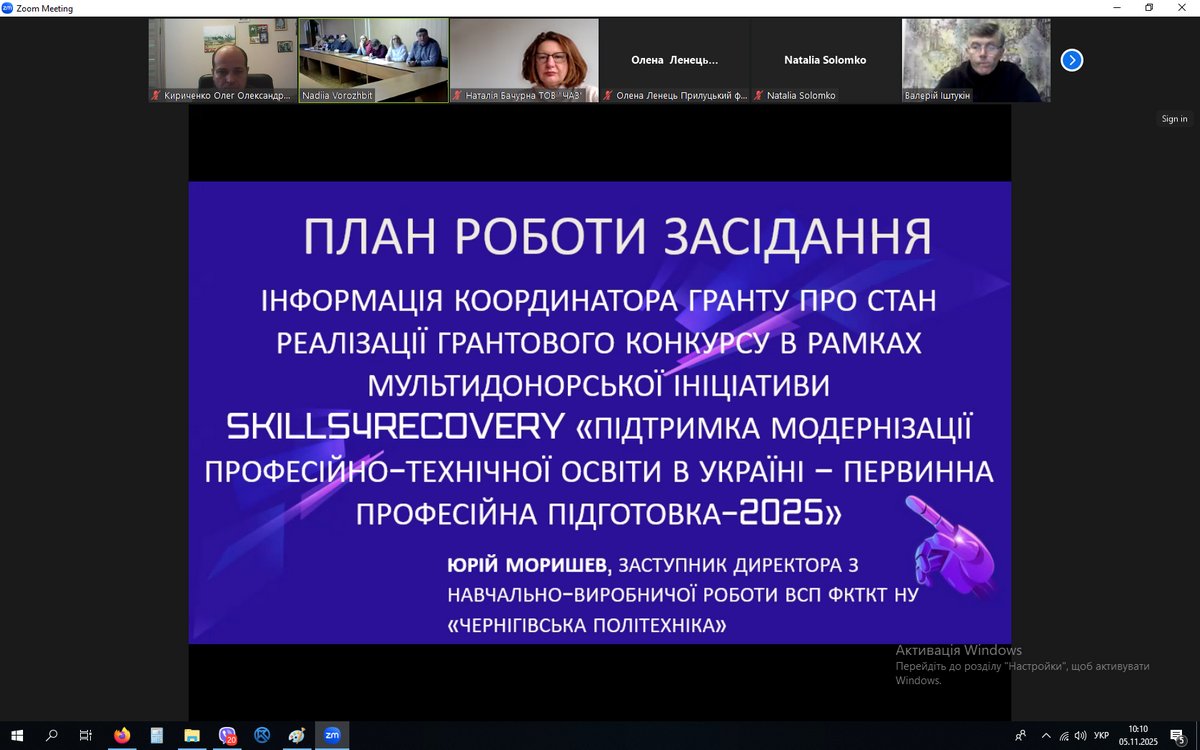Show next participants with blue arrow
Image resolution: width=1200 pixels, height=750 pixels.
point(1071,60)
